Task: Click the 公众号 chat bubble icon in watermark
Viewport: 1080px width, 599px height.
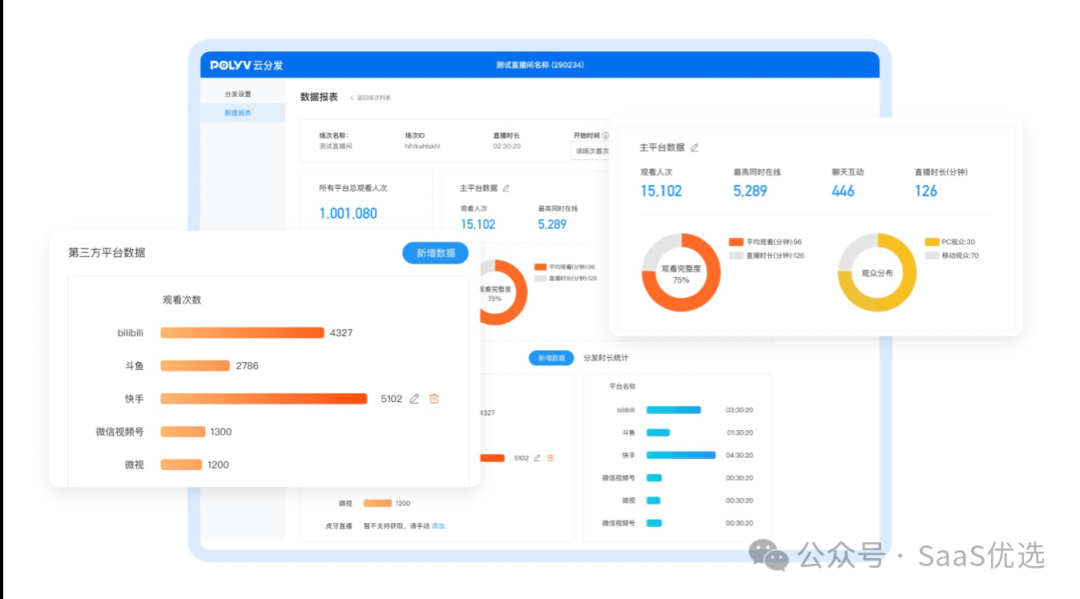Action: pos(766,556)
